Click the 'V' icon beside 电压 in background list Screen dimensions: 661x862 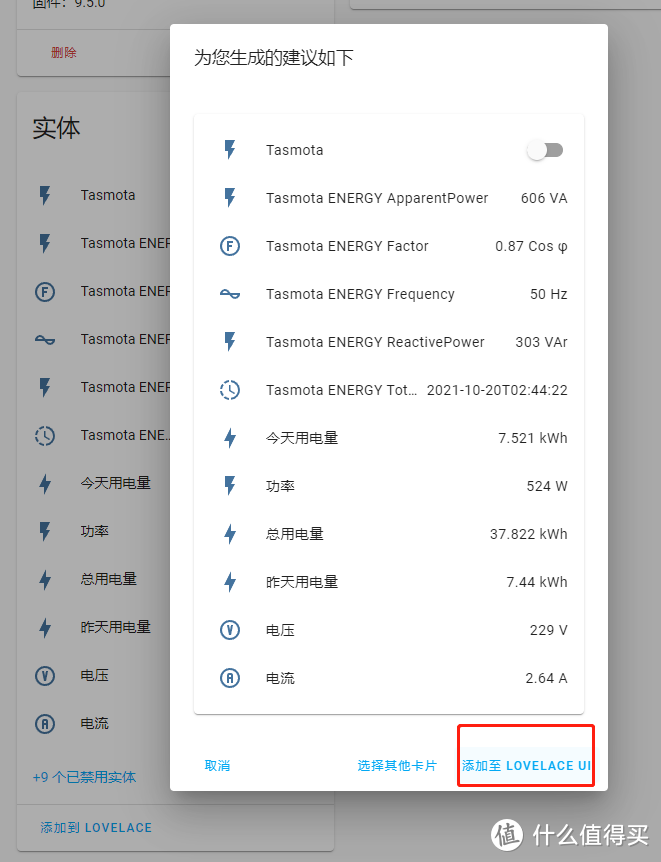tap(45, 675)
